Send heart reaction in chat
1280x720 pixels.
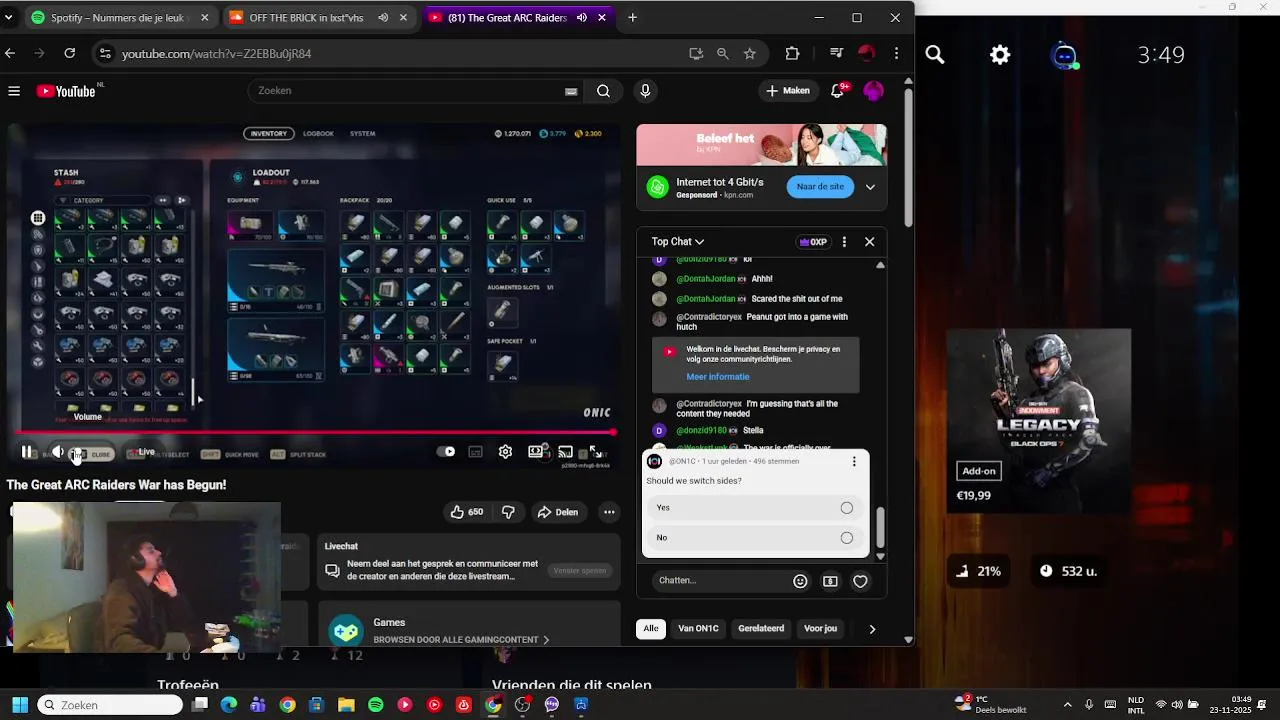coord(860,581)
